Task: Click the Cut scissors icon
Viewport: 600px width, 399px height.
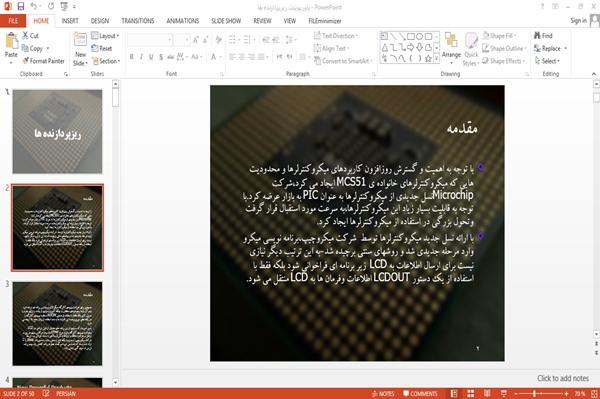Action: [25, 36]
